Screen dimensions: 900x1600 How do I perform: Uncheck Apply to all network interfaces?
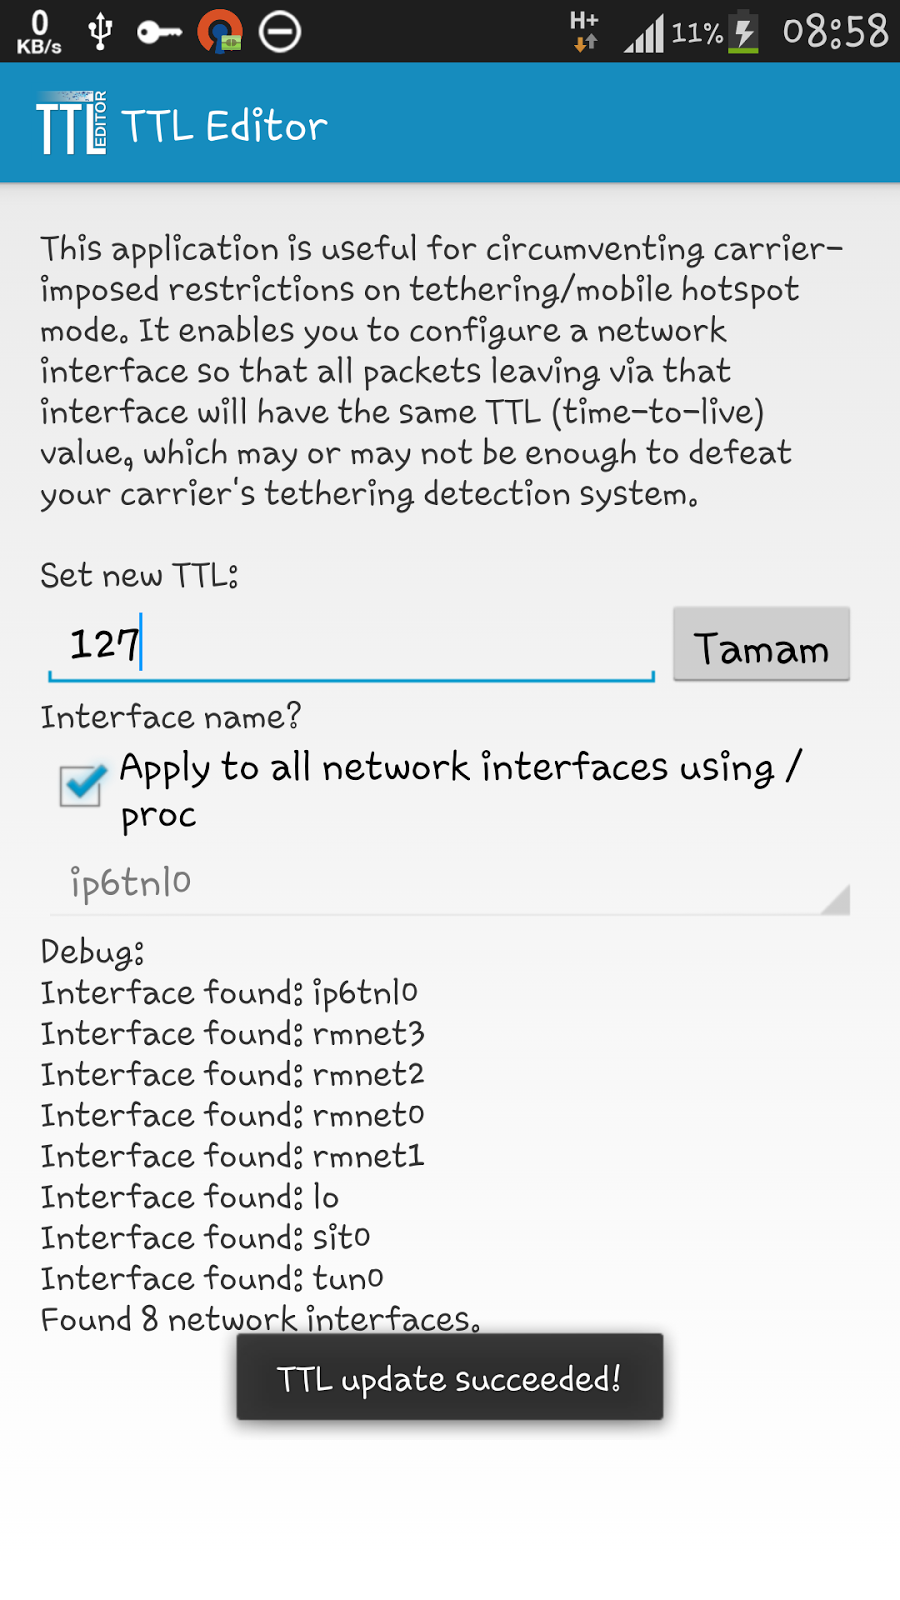tap(82, 785)
